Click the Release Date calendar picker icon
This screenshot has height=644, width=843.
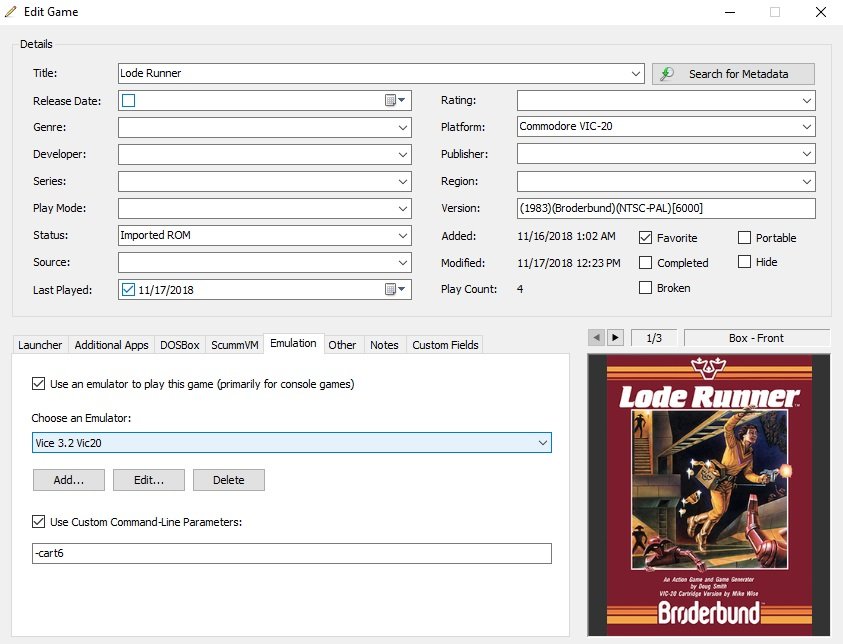click(395, 100)
